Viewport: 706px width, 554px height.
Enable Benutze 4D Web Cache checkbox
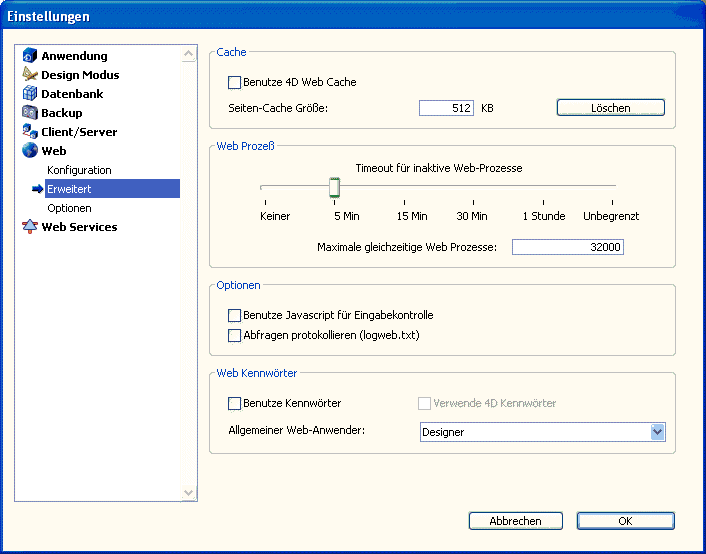point(235,82)
